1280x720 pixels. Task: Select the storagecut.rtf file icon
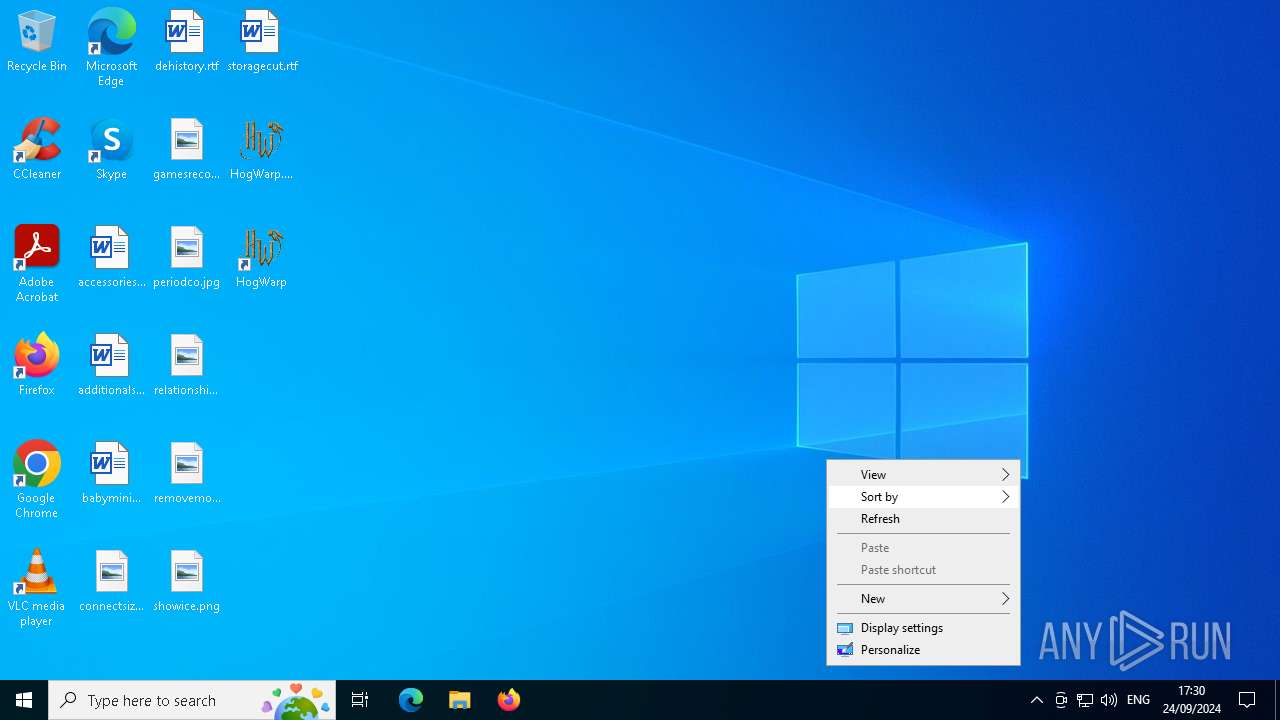(262, 42)
